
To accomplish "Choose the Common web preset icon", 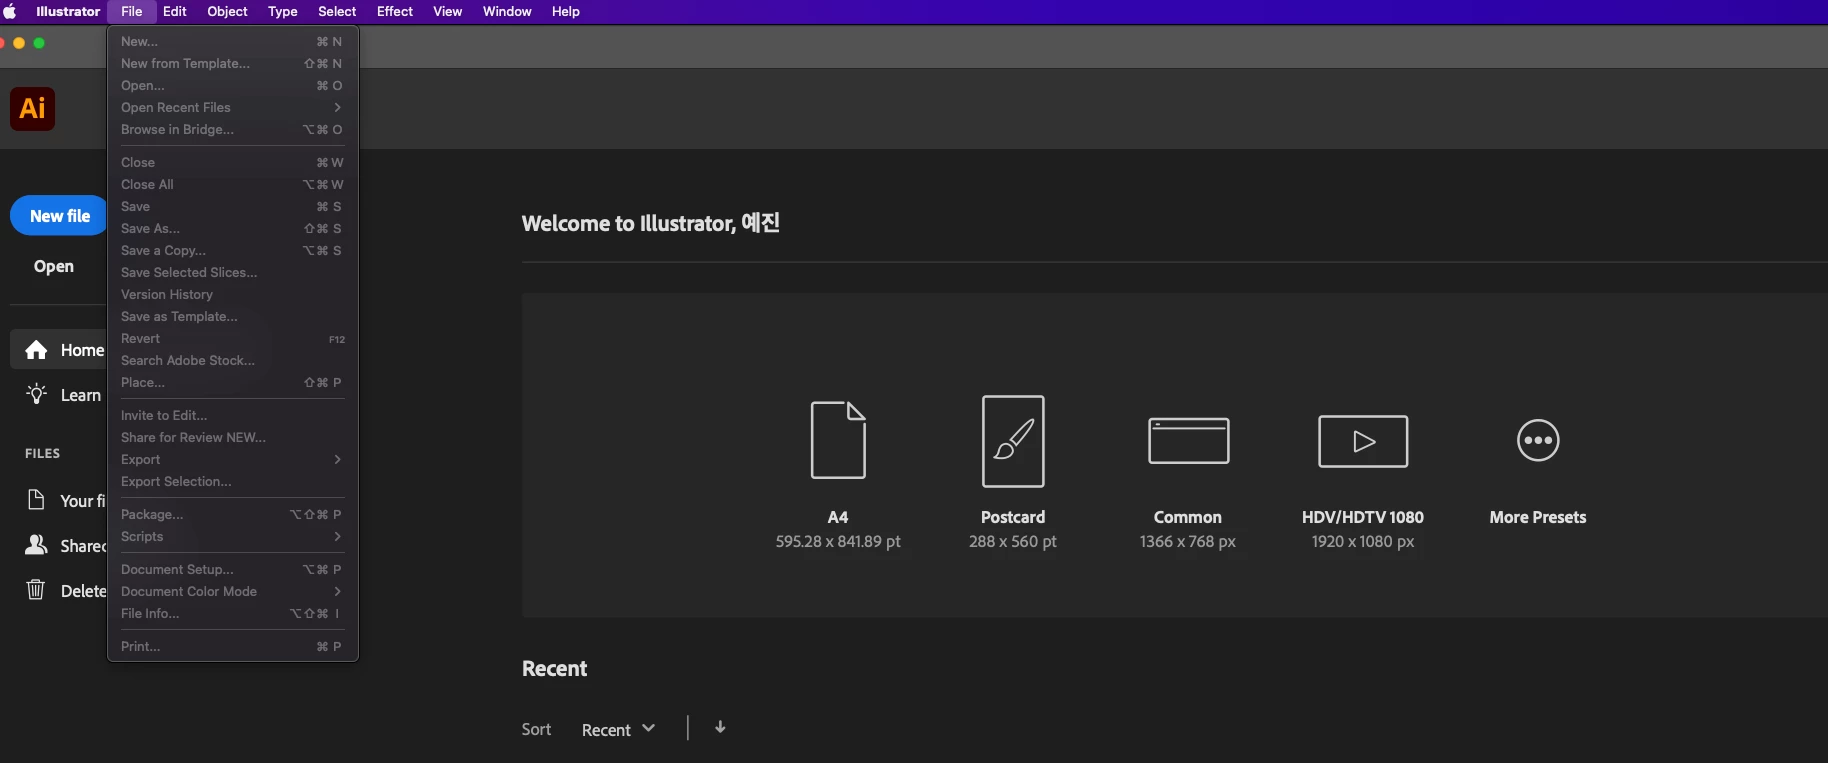I will click(1188, 441).
